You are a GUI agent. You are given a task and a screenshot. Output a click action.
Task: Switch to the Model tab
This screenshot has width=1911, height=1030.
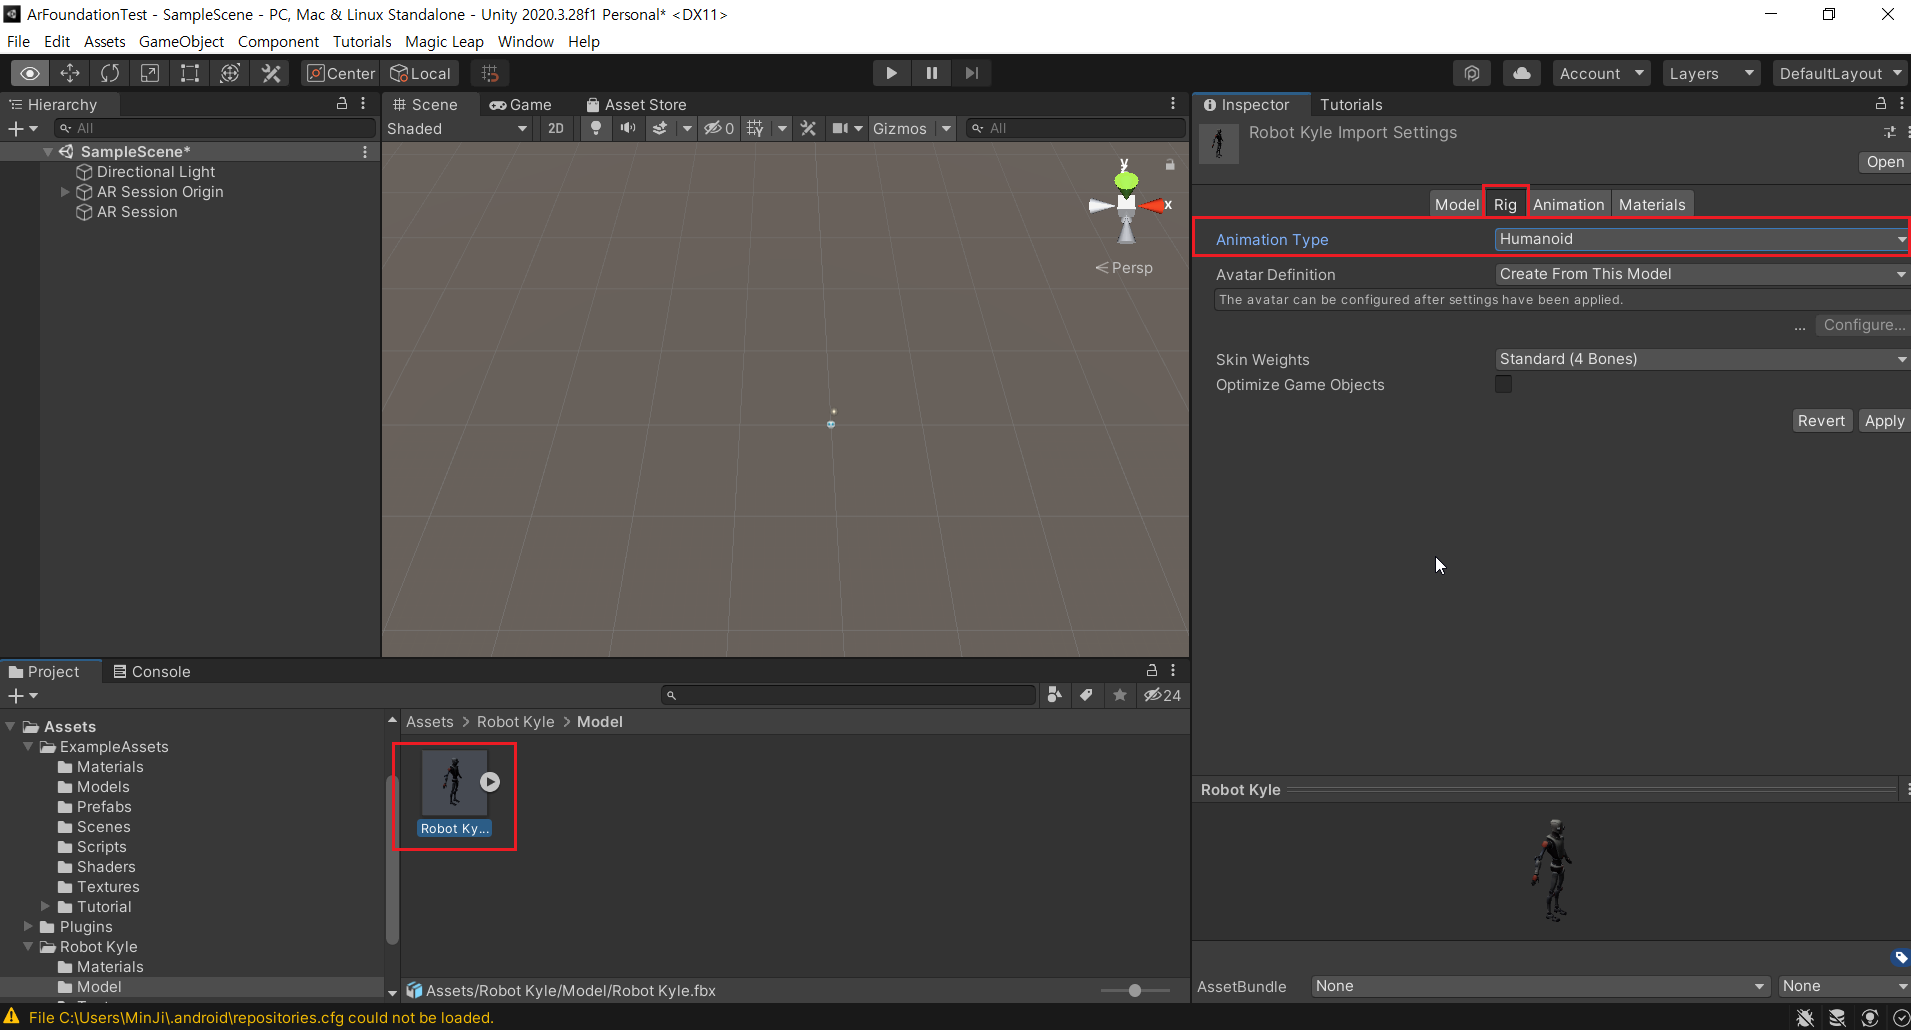1456,204
